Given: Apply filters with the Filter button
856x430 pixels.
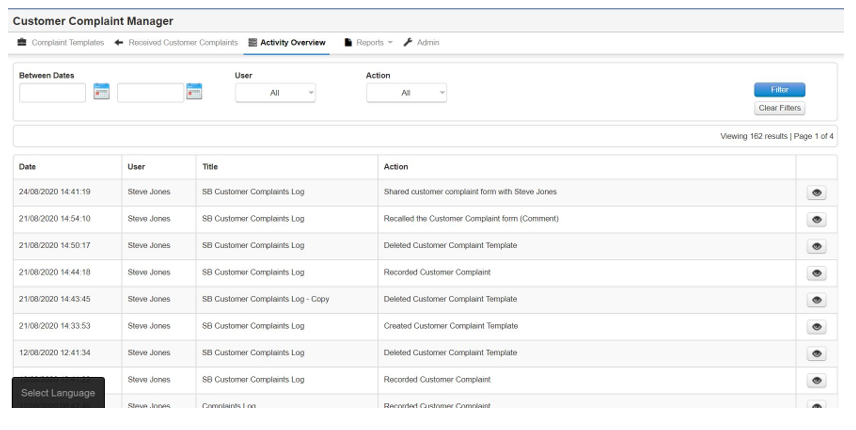Looking at the screenshot, I should [x=780, y=89].
